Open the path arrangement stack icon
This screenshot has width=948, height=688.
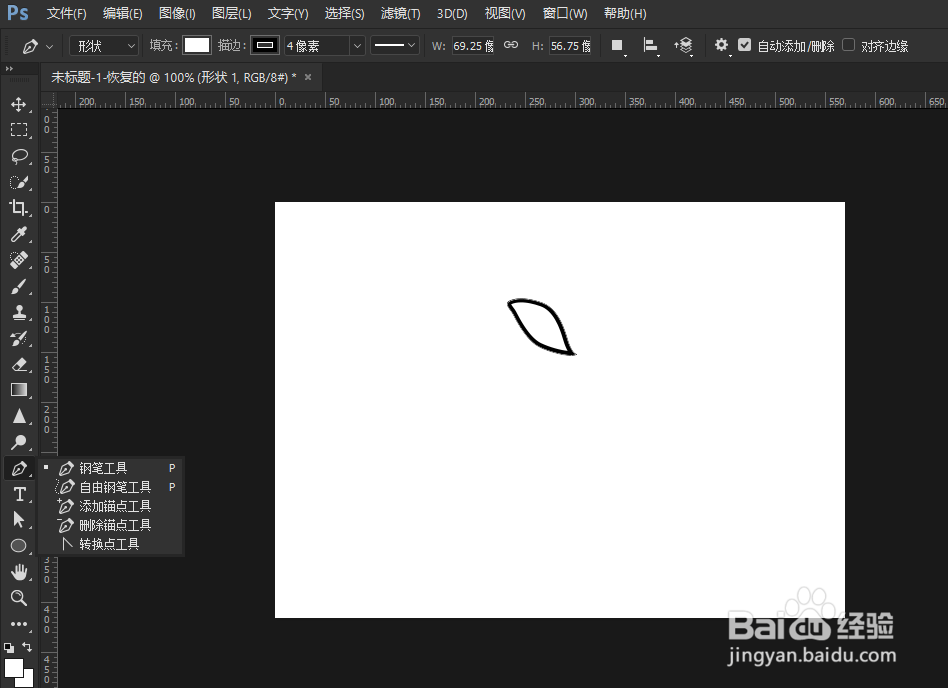[684, 46]
